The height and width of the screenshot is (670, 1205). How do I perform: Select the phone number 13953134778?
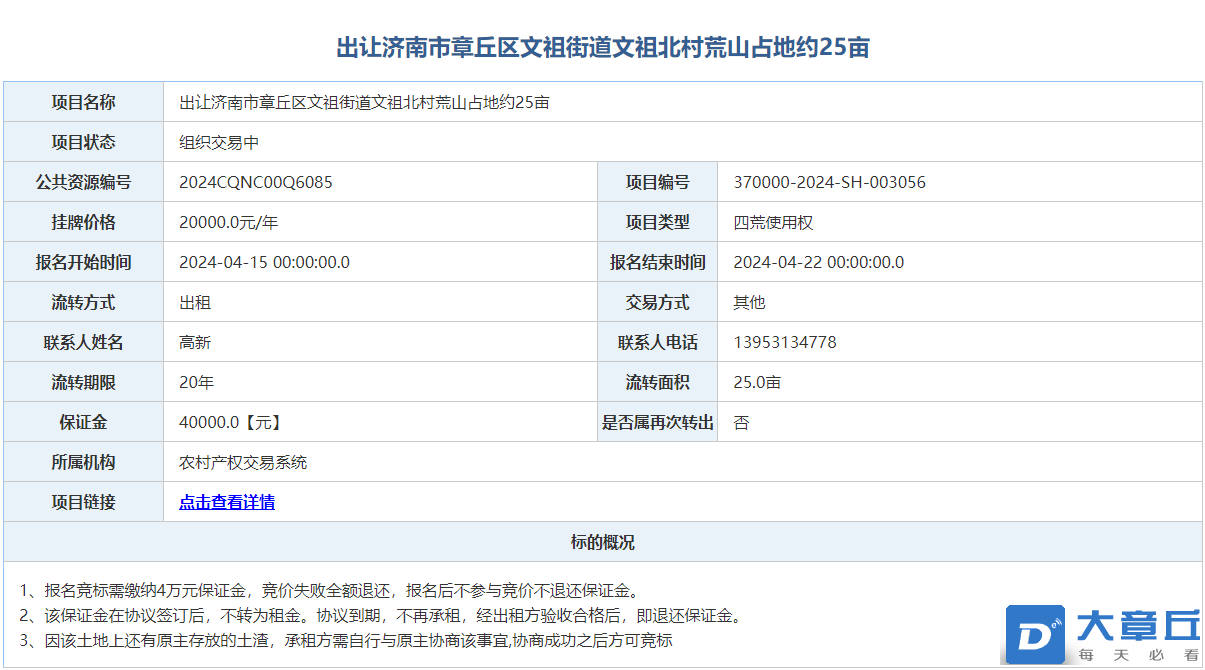pyautogui.click(x=785, y=342)
